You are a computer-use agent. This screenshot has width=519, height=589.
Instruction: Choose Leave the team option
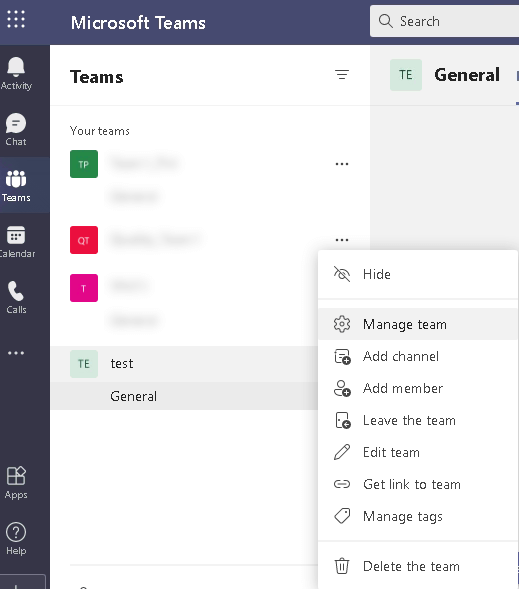pos(418,420)
